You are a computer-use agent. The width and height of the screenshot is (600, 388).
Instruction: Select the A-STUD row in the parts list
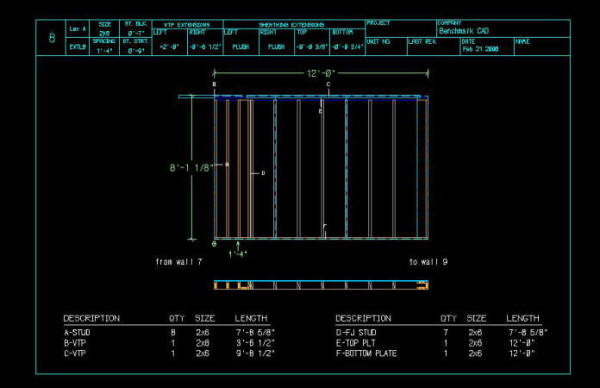tap(169, 333)
